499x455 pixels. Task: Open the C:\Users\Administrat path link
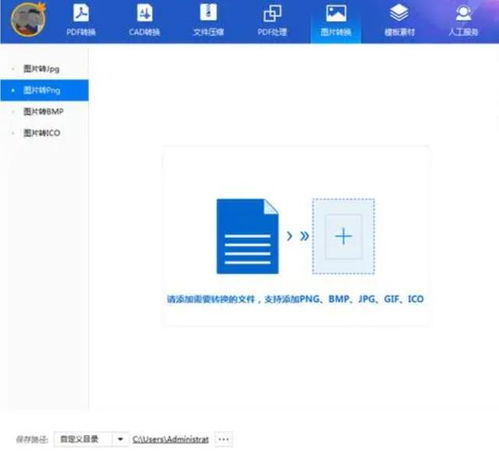click(x=170, y=439)
